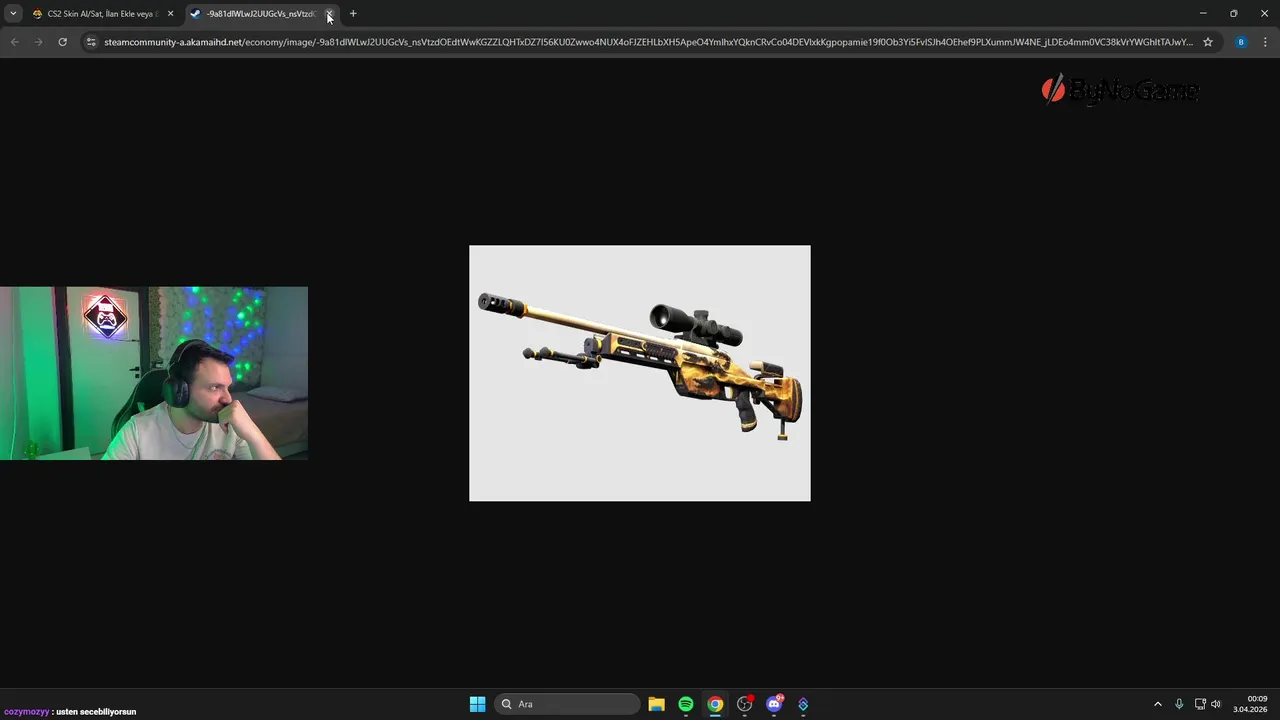Screen dimensions: 1280x720
Task: Expand the hidden system tray icons
Action: 1158,704
